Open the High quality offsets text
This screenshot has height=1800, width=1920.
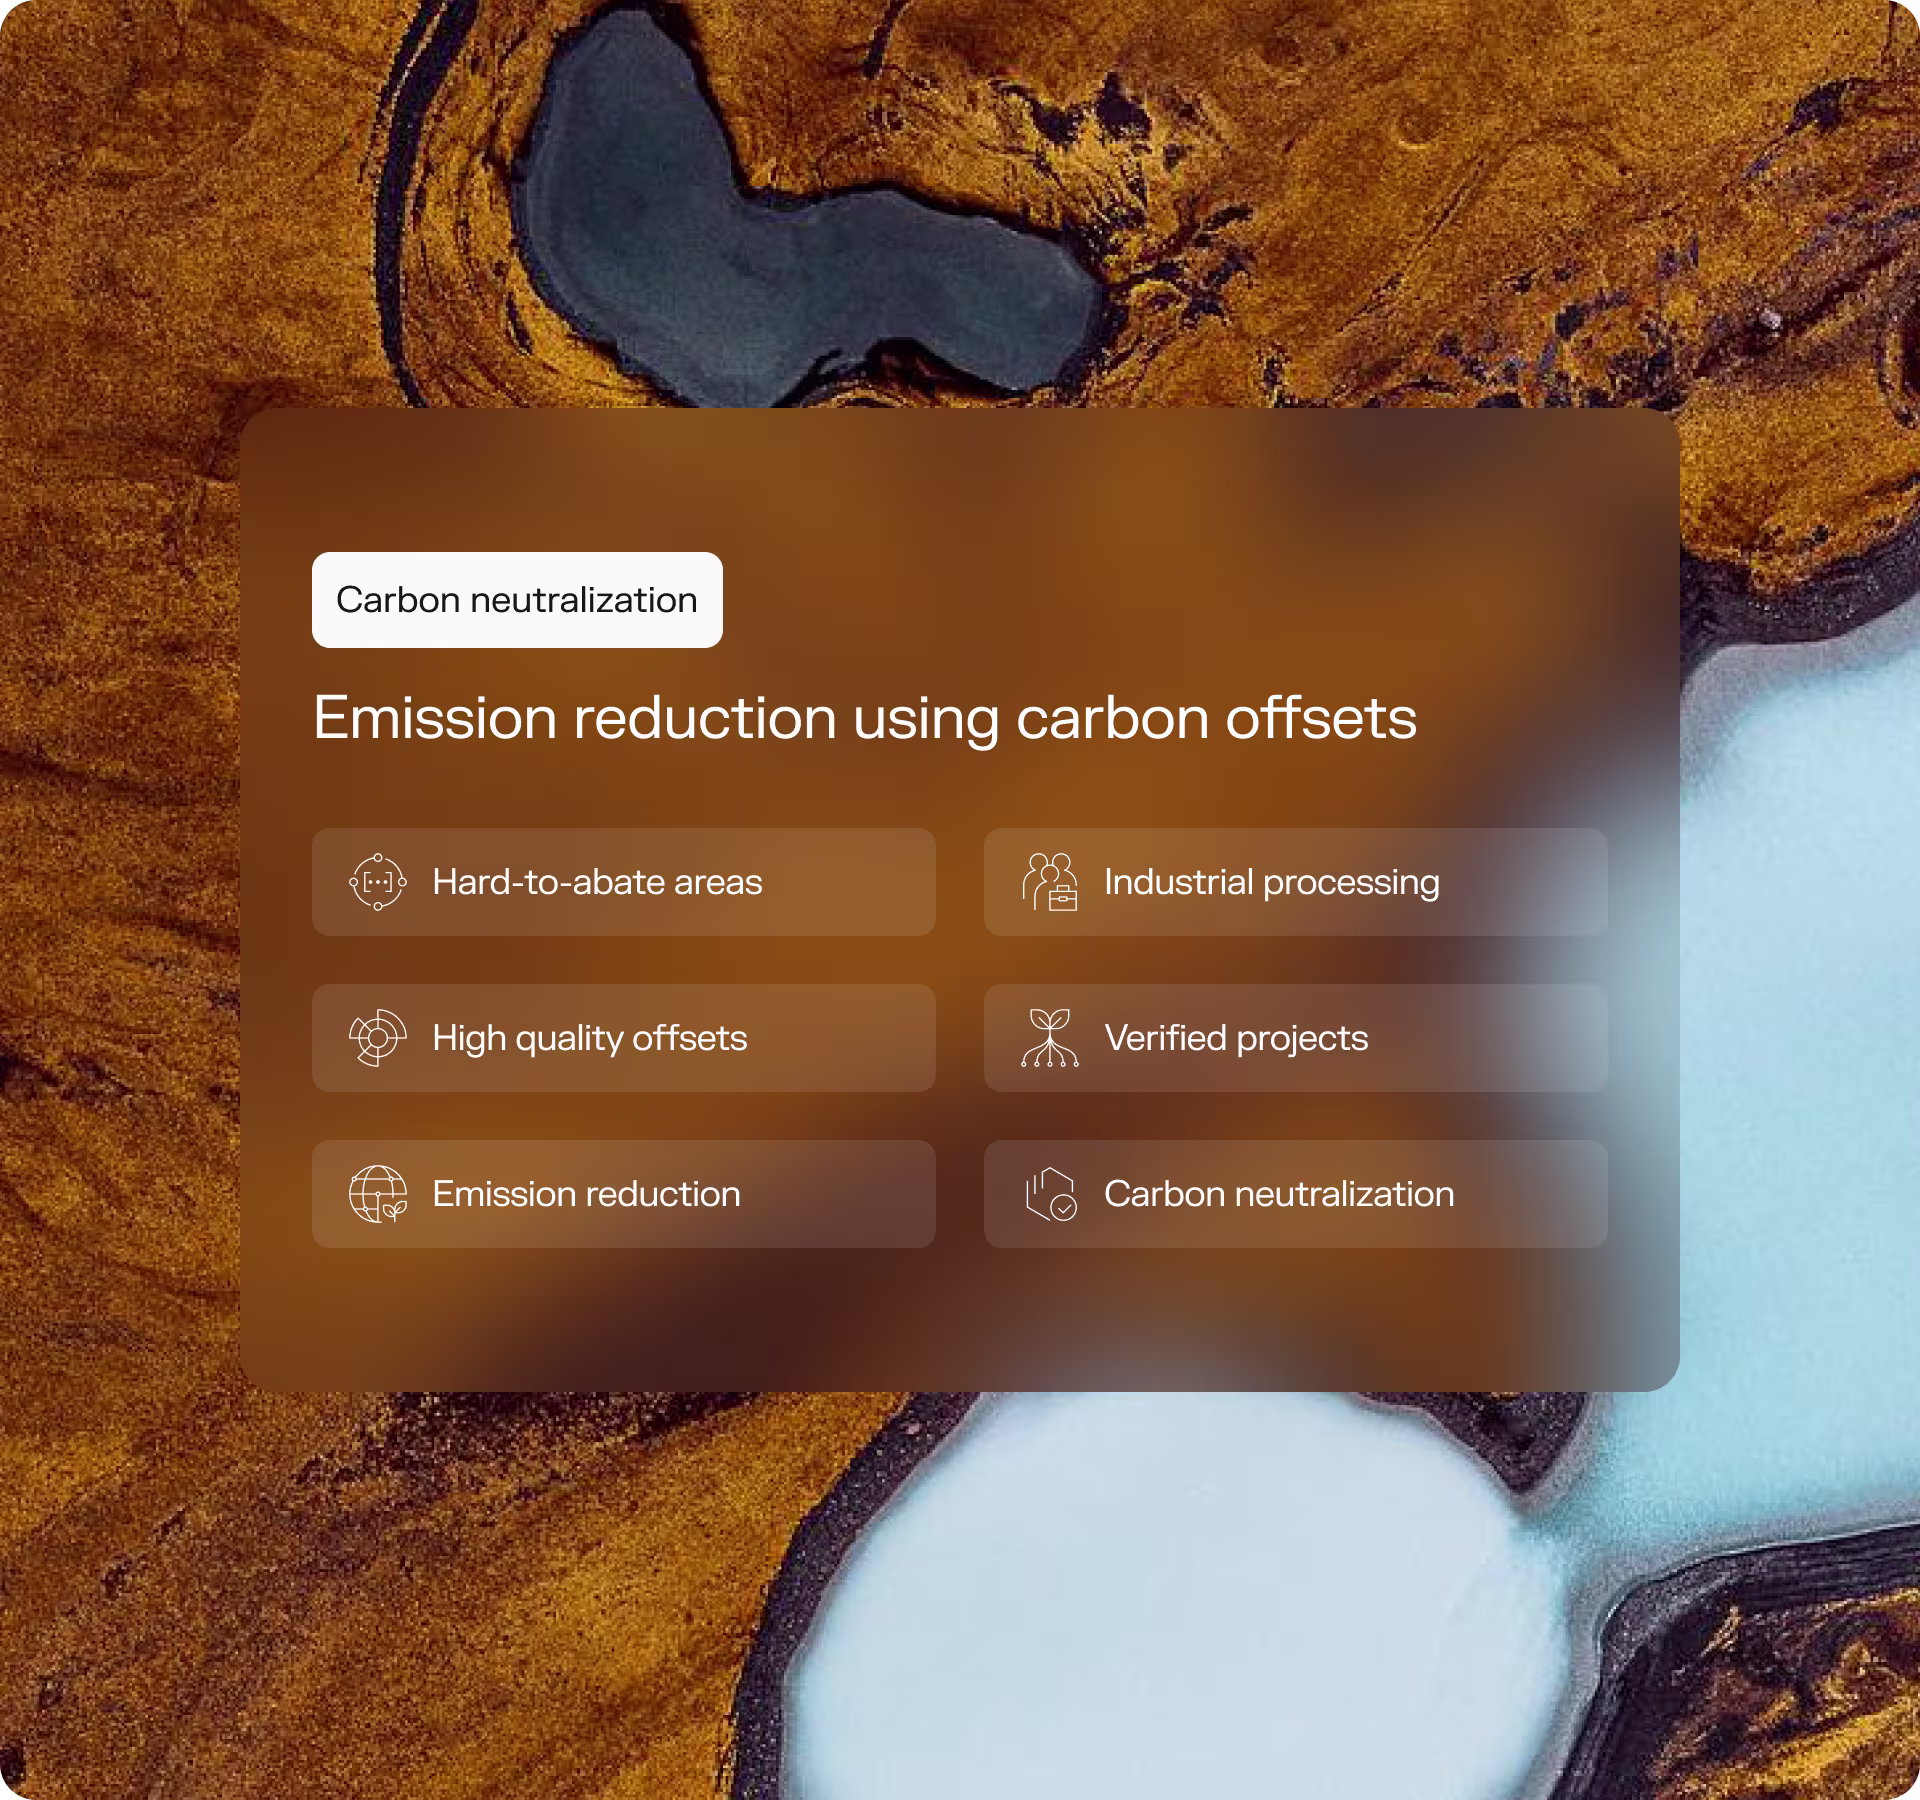tap(589, 1038)
